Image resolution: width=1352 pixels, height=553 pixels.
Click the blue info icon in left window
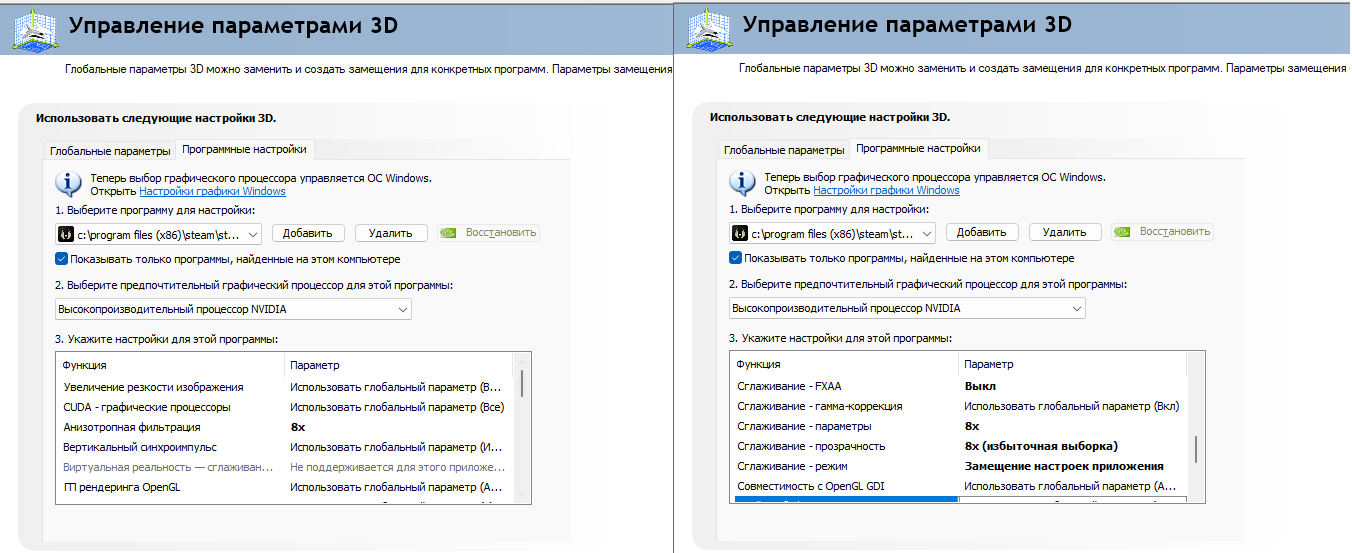click(x=68, y=183)
